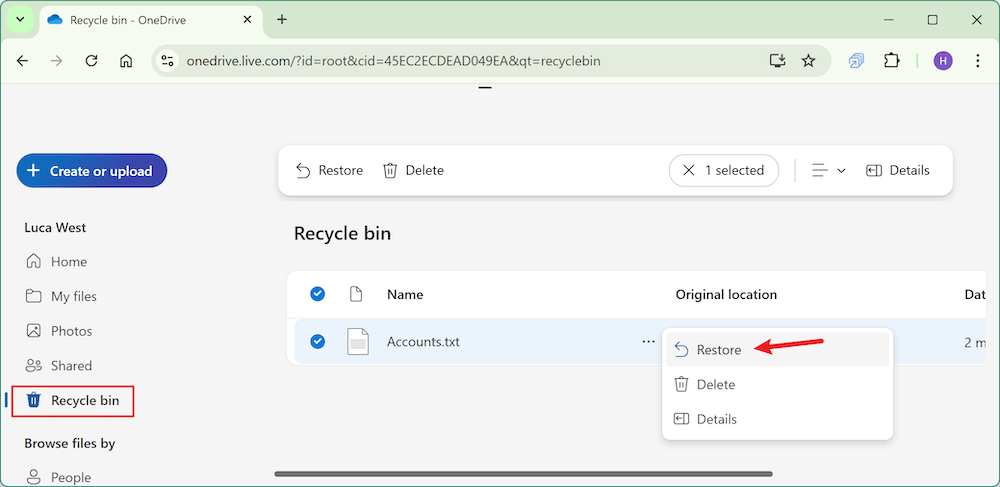Image resolution: width=1000 pixels, height=487 pixels.
Task: Clear selection with 1 selected button
Action: click(724, 170)
